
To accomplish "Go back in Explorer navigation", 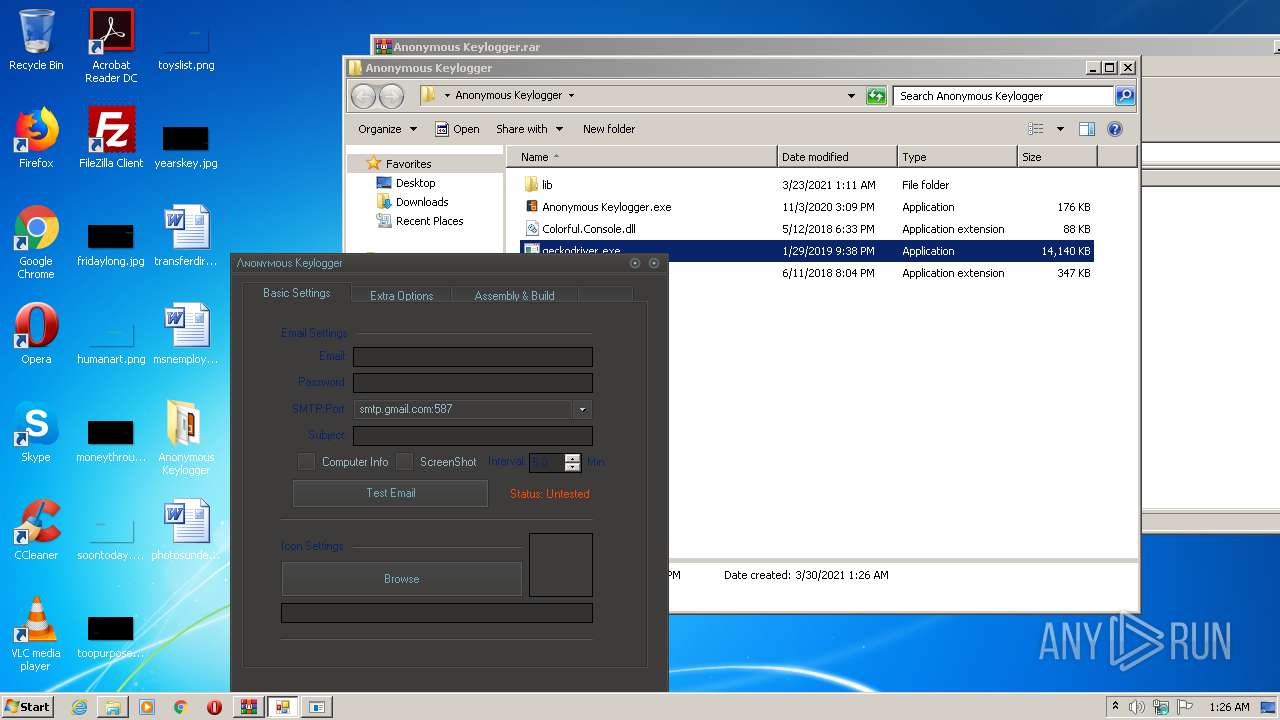I will (x=363, y=96).
